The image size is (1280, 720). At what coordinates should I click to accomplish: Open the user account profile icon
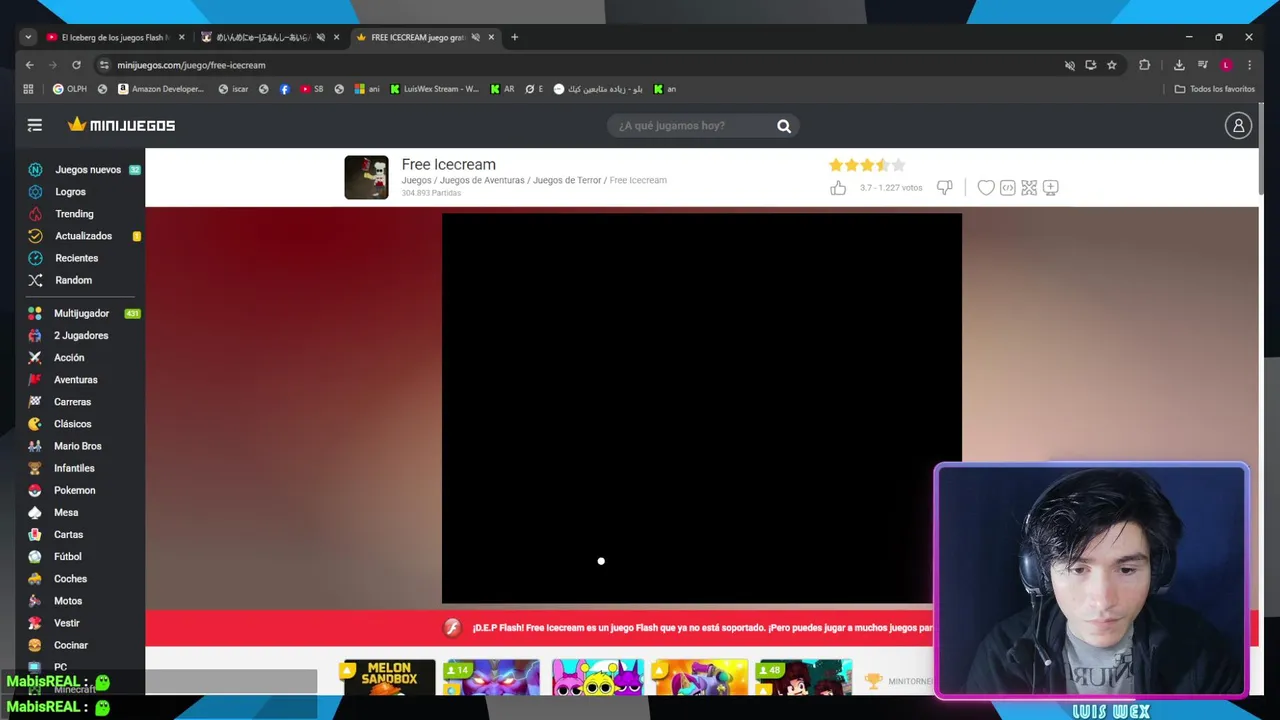(x=1238, y=125)
